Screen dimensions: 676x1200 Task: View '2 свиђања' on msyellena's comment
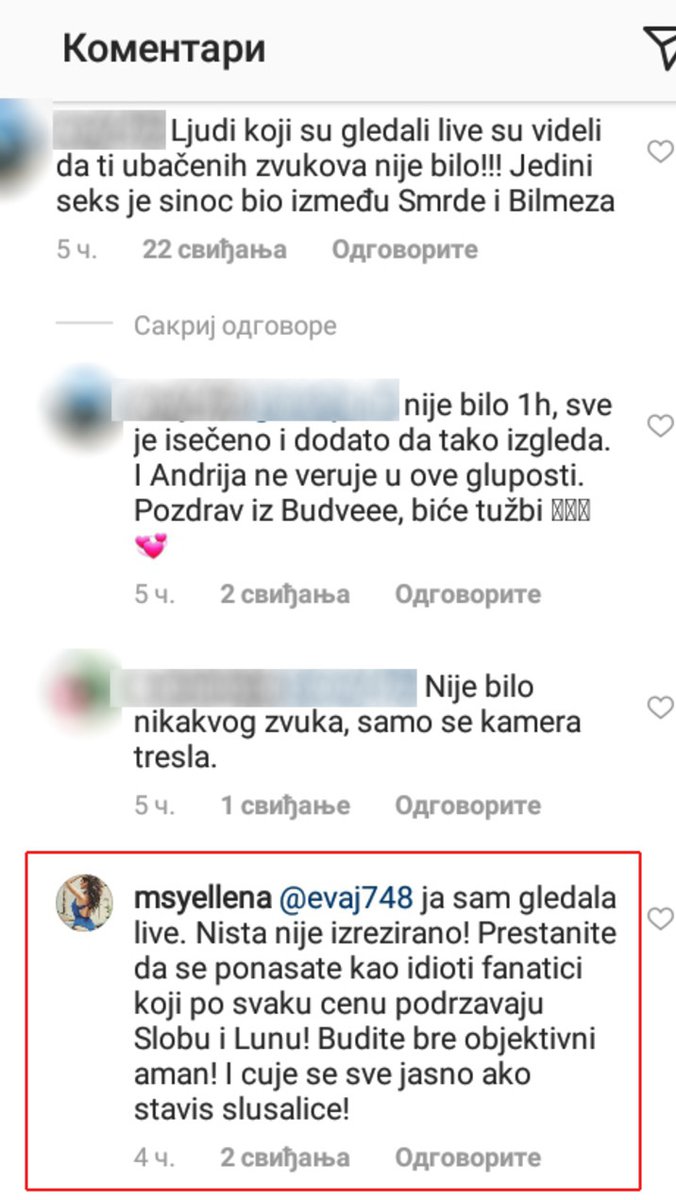click(x=285, y=1158)
